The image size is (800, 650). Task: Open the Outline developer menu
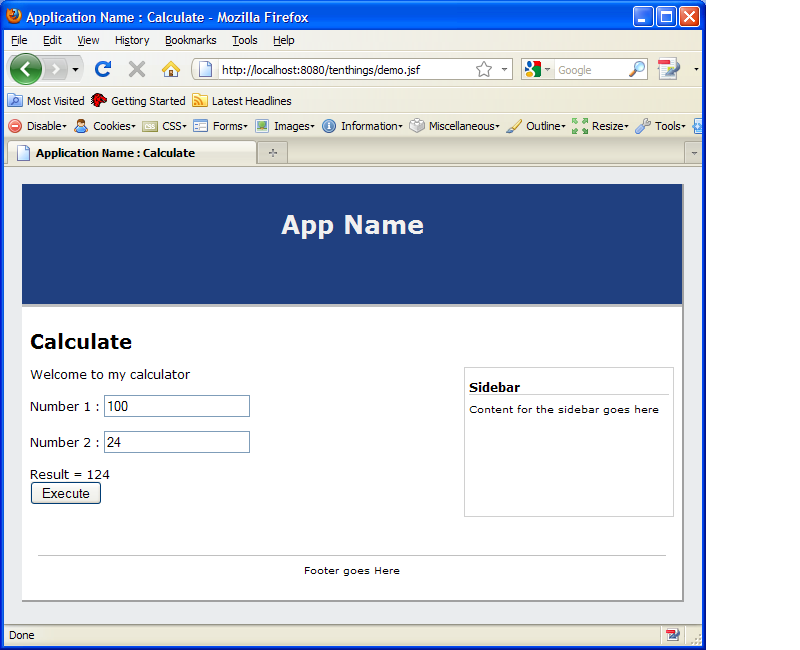tap(545, 126)
